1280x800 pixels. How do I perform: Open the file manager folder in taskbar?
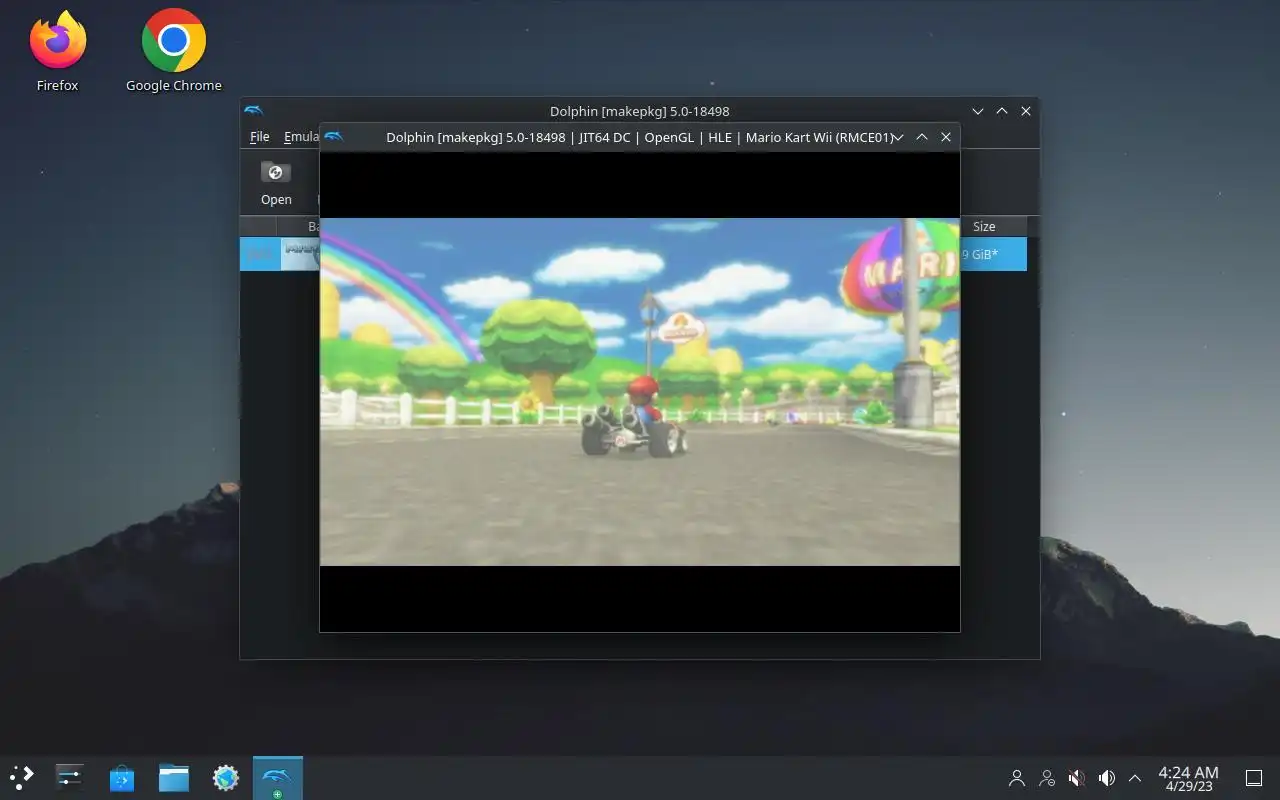pos(174,777)
